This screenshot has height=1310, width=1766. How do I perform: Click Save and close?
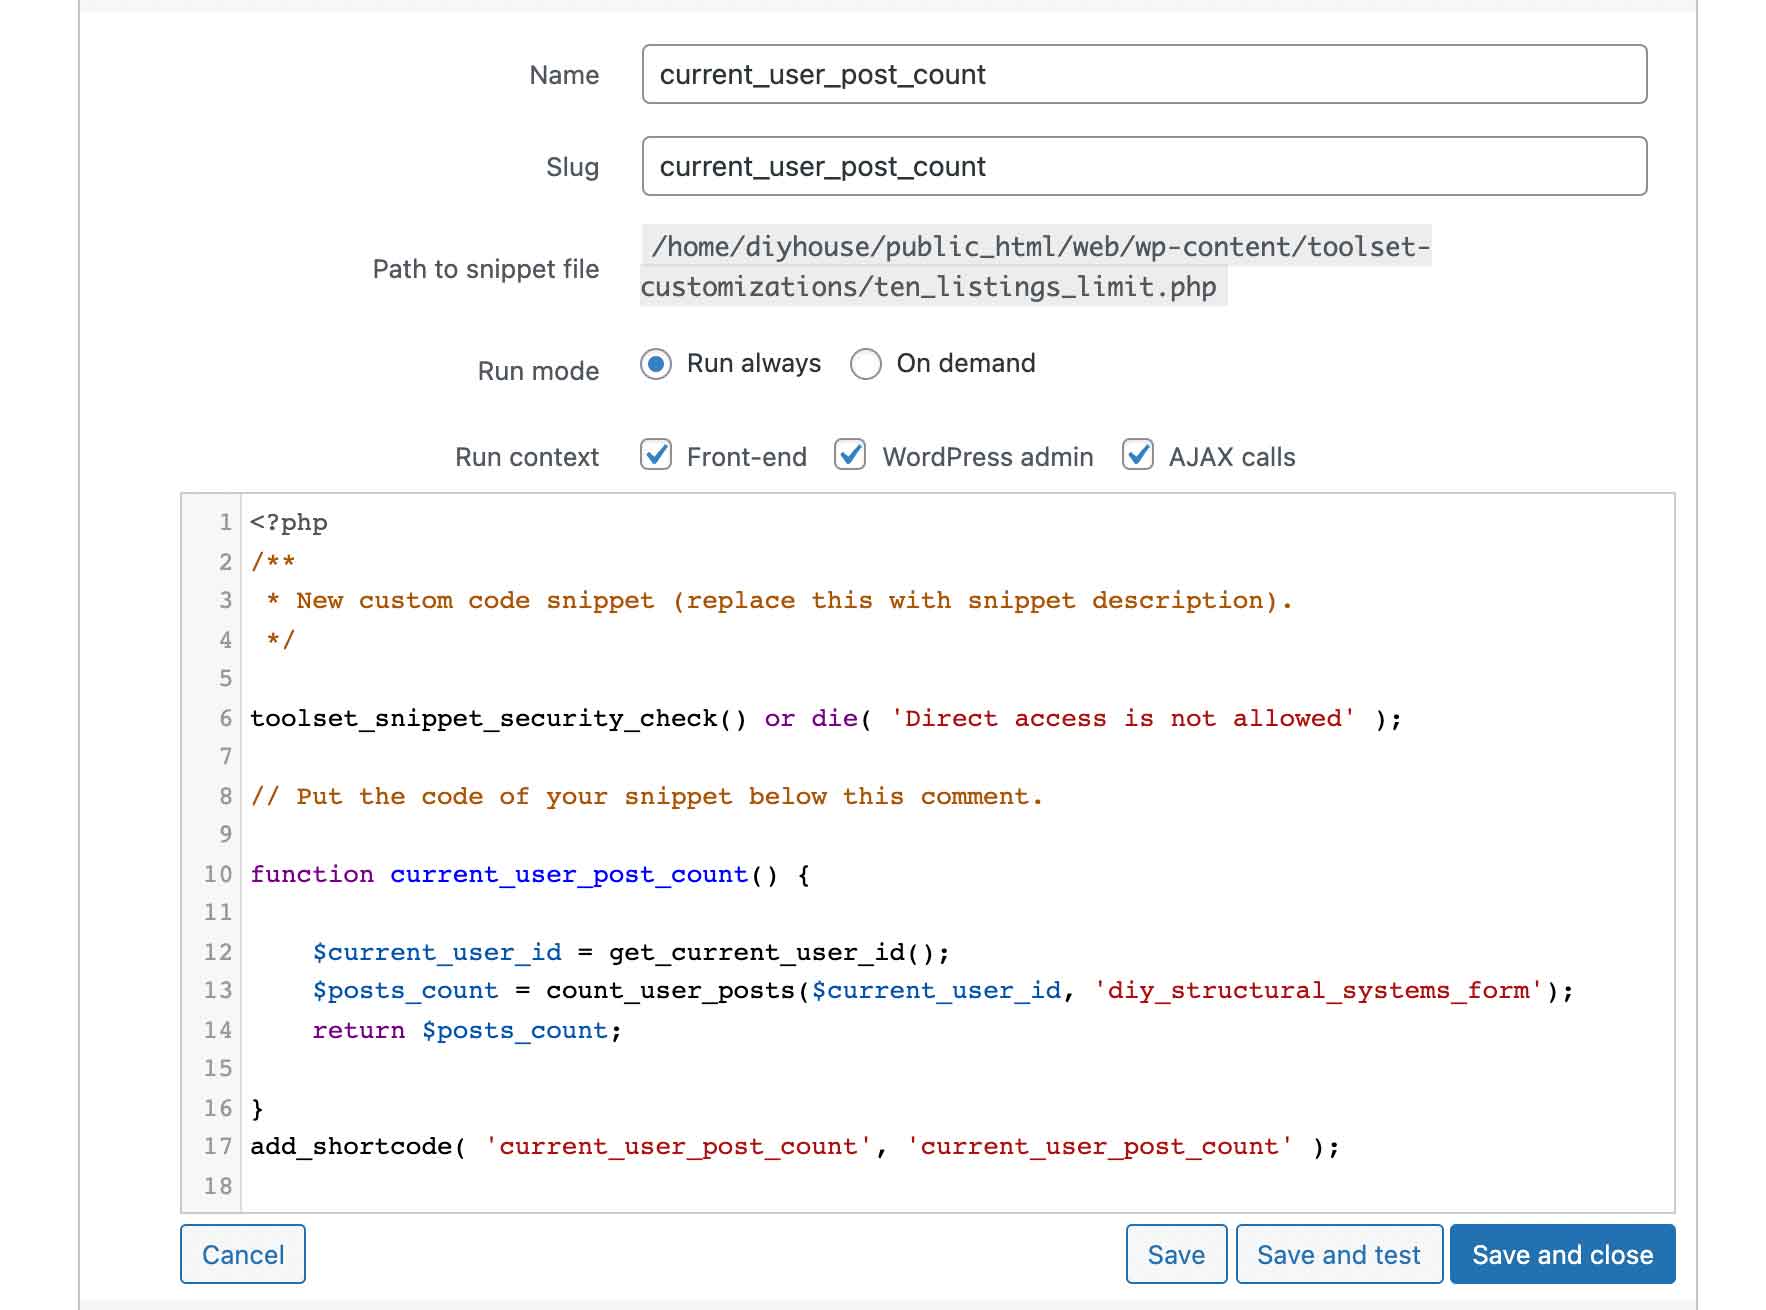coord(1562,1254)
